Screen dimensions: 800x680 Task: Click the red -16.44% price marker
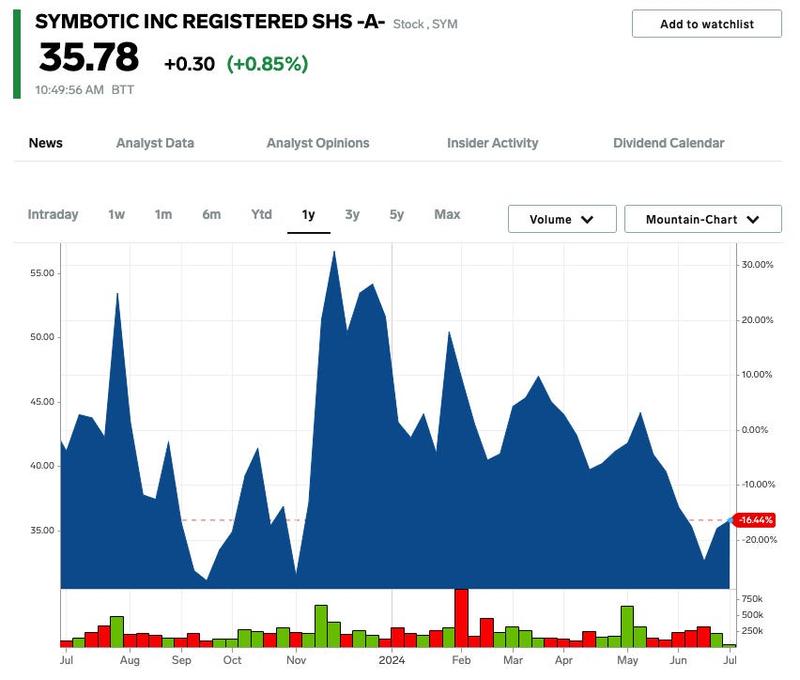[x=755, y=520]
